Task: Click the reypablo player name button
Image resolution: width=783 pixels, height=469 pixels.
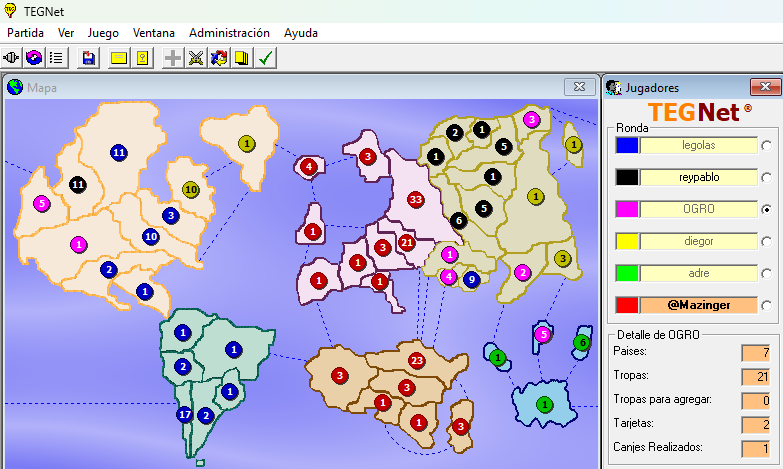Action: tap(698, 177)
